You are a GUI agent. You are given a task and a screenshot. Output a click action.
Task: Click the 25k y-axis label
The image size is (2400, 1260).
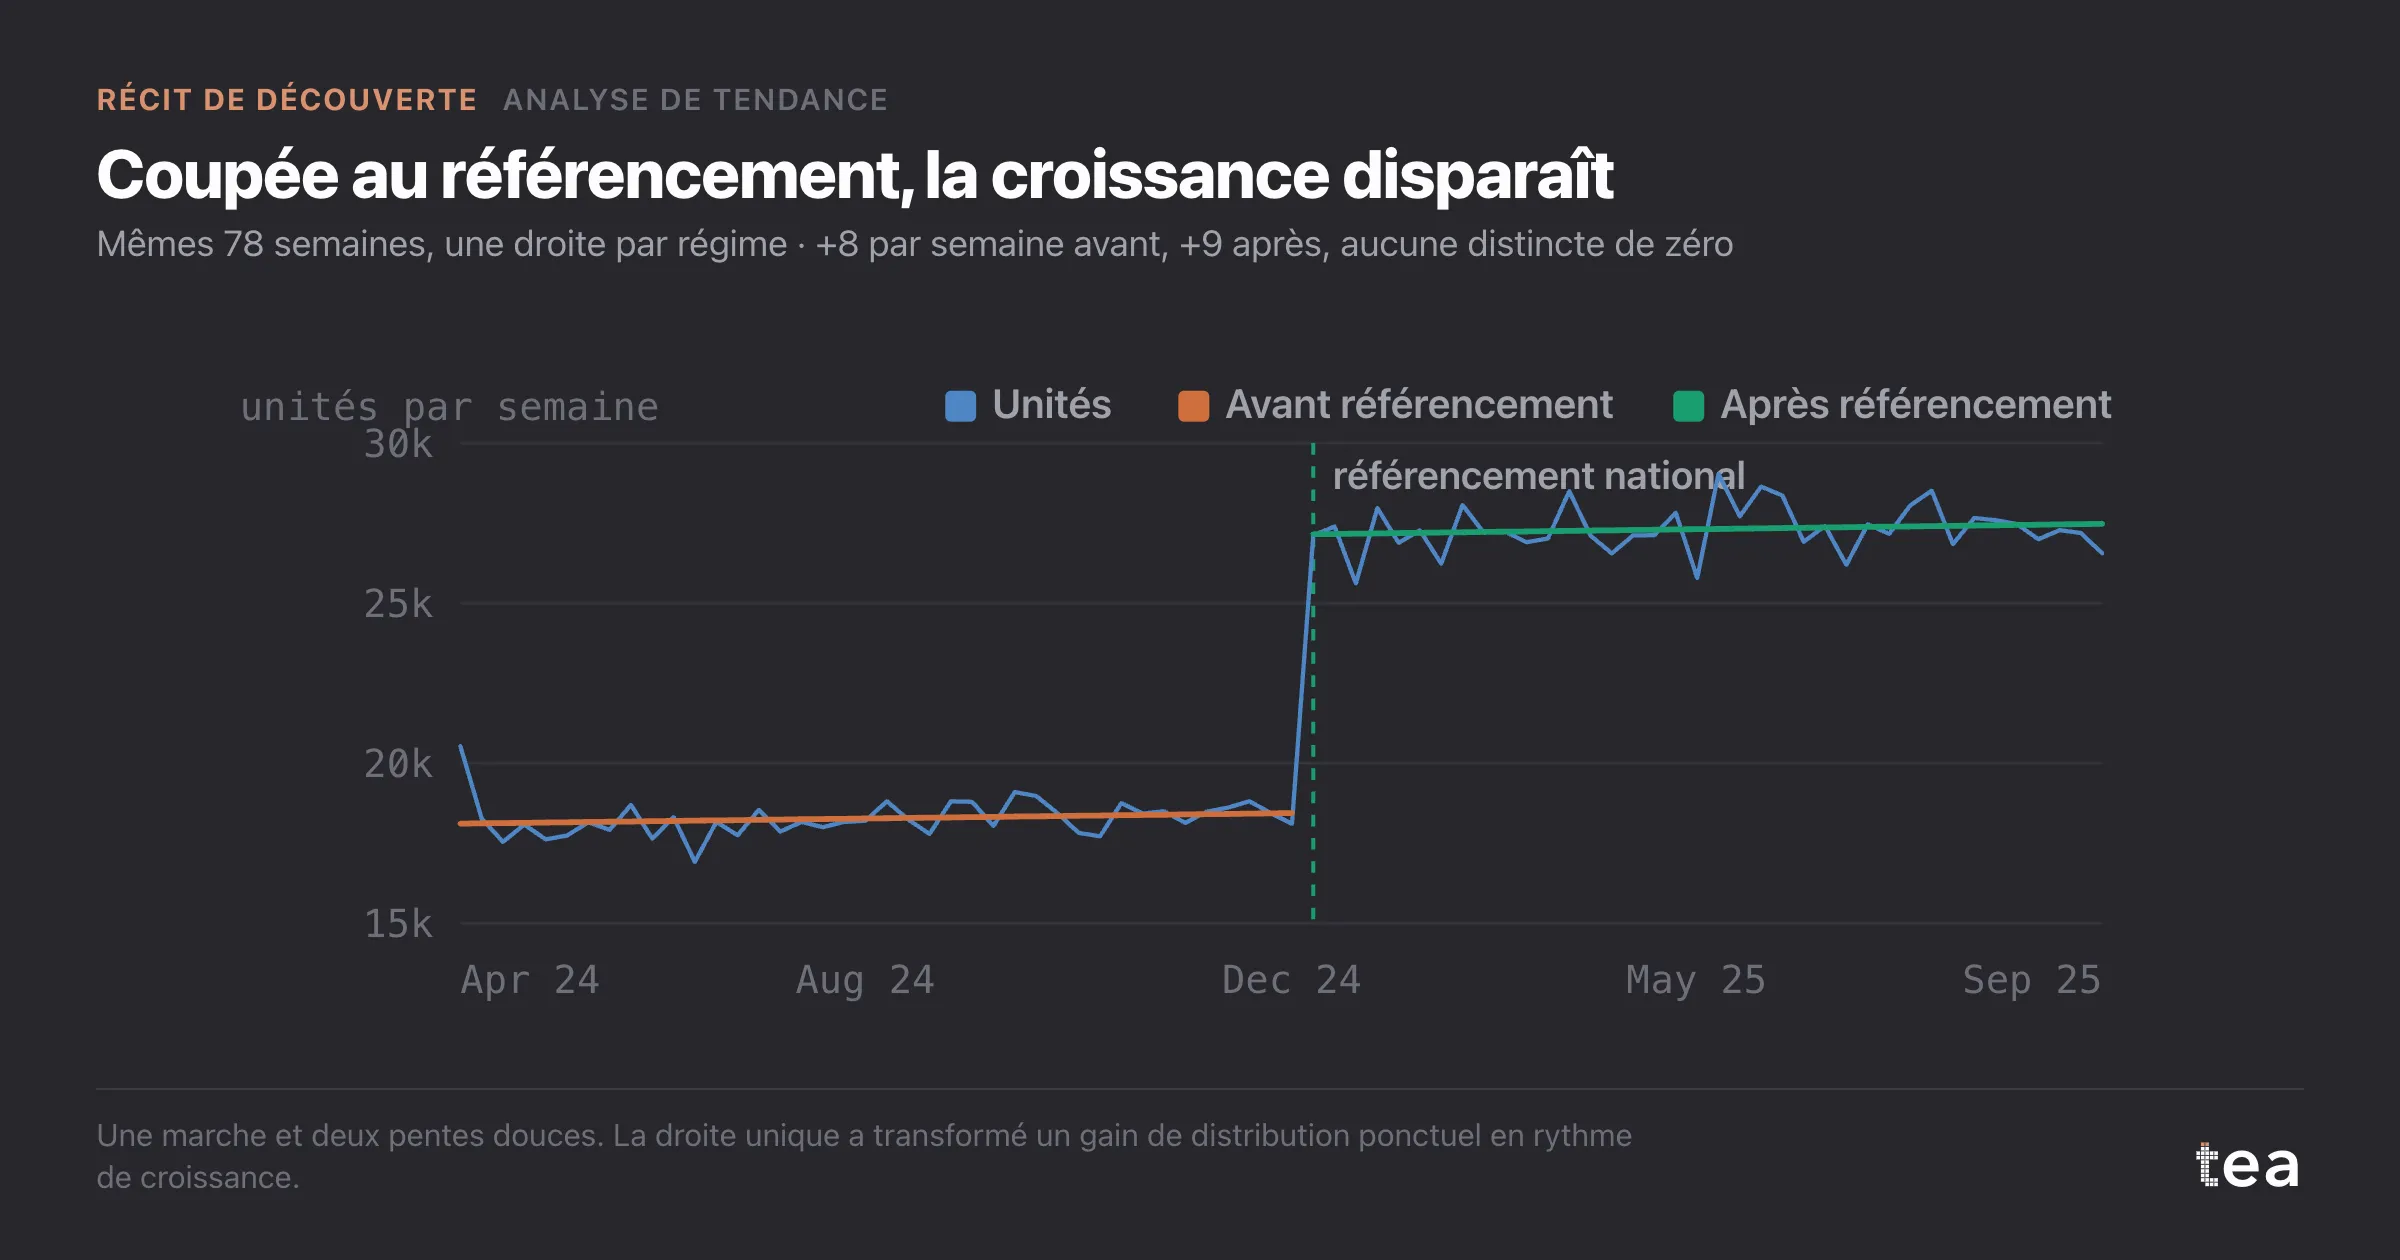(398, 604)
